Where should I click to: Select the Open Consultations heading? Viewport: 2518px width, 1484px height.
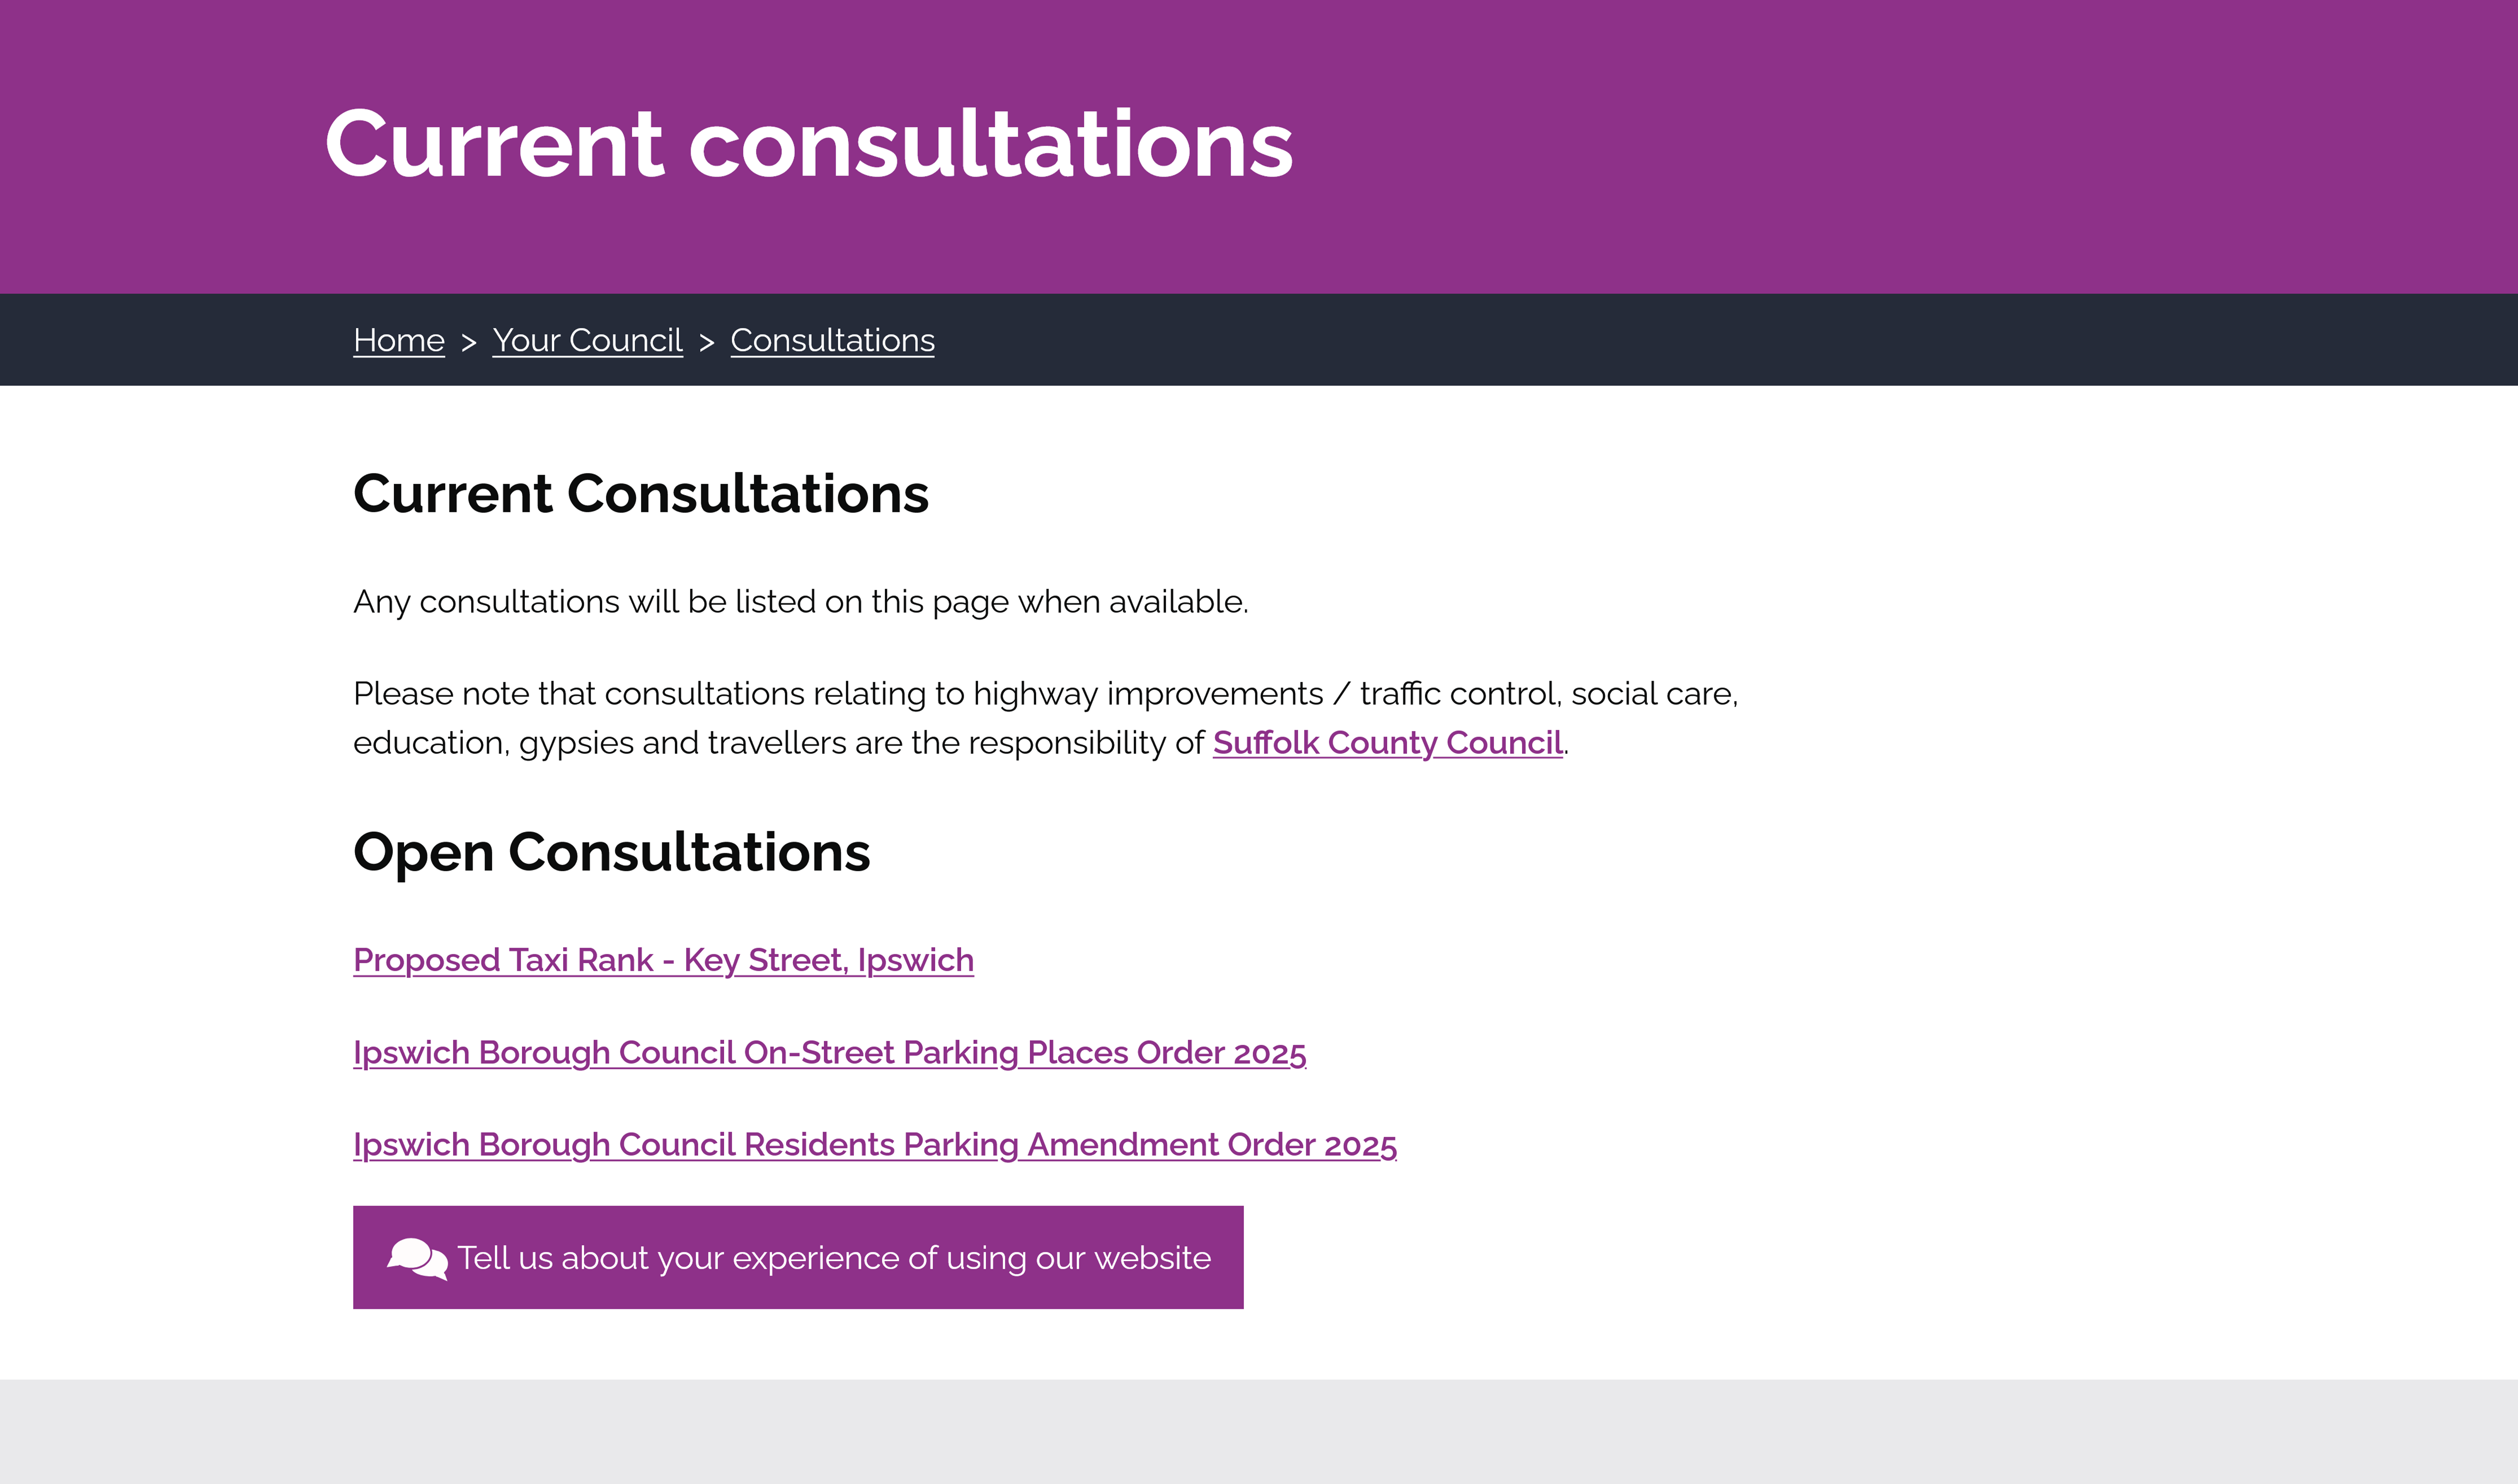611,853
